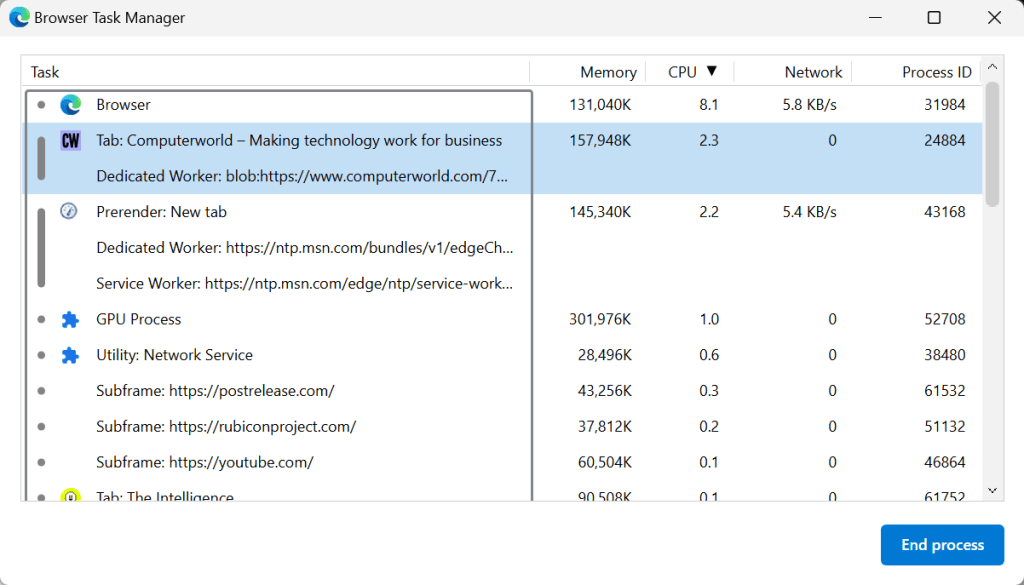Viewport: 1024px width, 585px height.
Task: Select Dedicated Worker ntp.msn.com bundles row
Action: pos(502,247)
